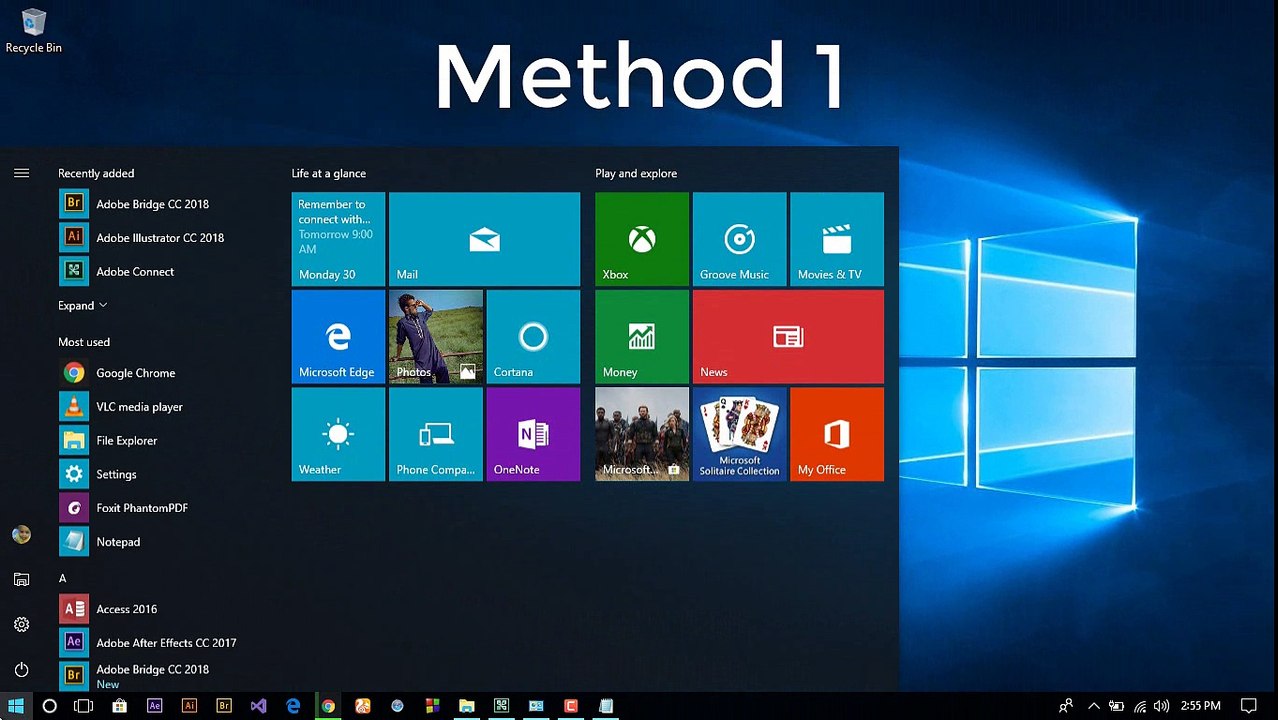Click the Recently added heading

tap(96, 173)
